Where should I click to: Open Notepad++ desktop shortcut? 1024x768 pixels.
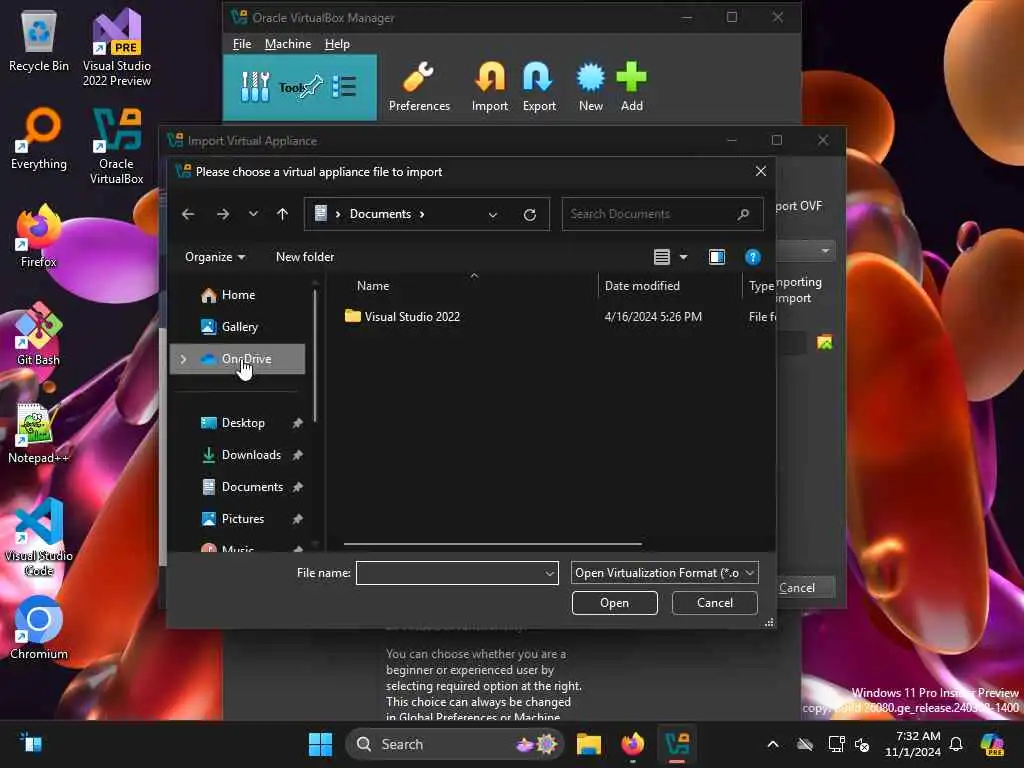(39, 433)
